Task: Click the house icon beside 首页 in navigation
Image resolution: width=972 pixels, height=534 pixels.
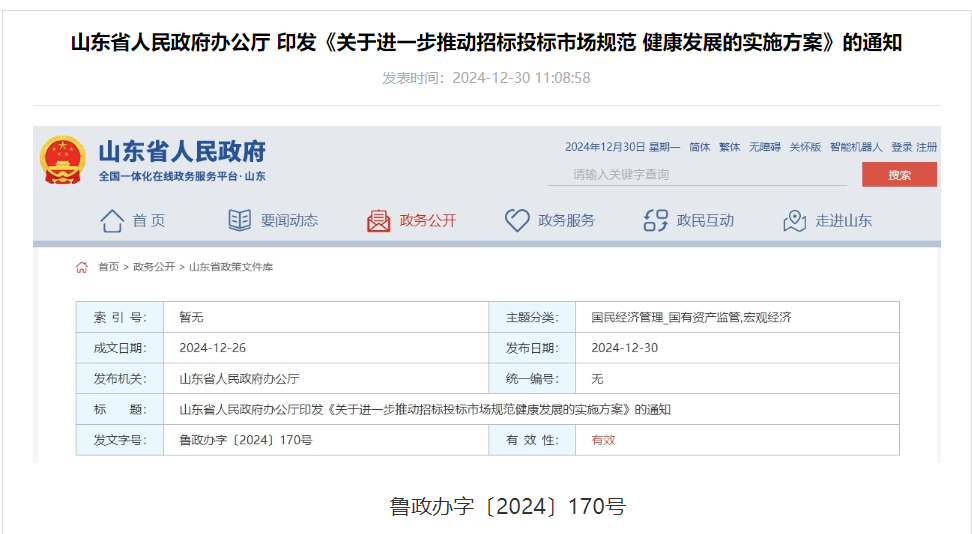Action: 112,221
